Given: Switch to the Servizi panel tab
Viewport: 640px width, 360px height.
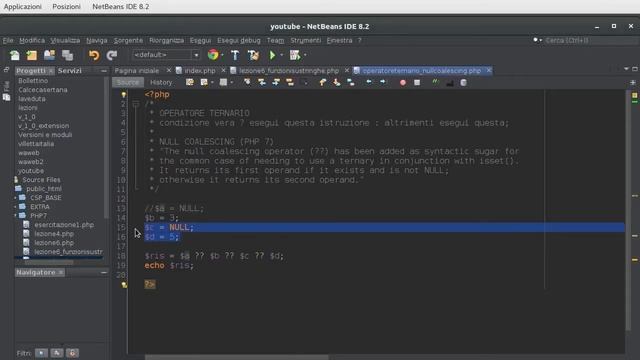Looking at the screenshot, I should coord(69,71).
